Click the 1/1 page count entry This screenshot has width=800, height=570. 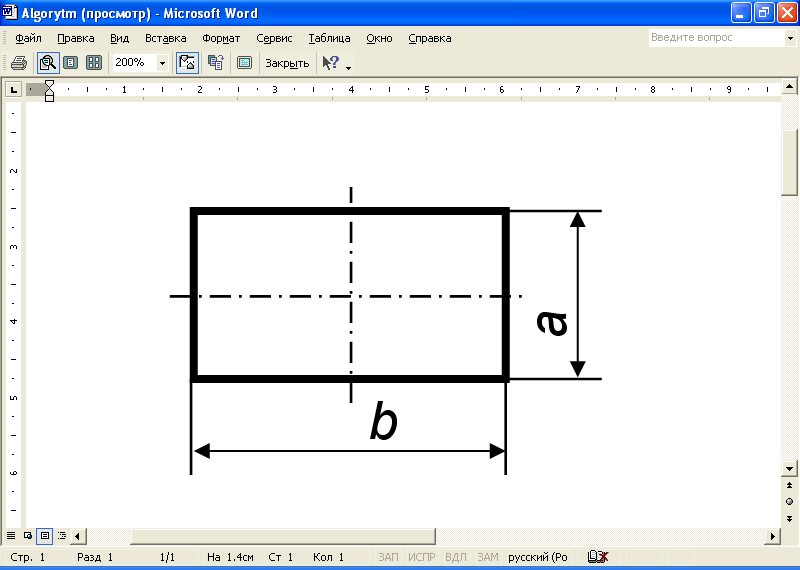click(167, 557)
